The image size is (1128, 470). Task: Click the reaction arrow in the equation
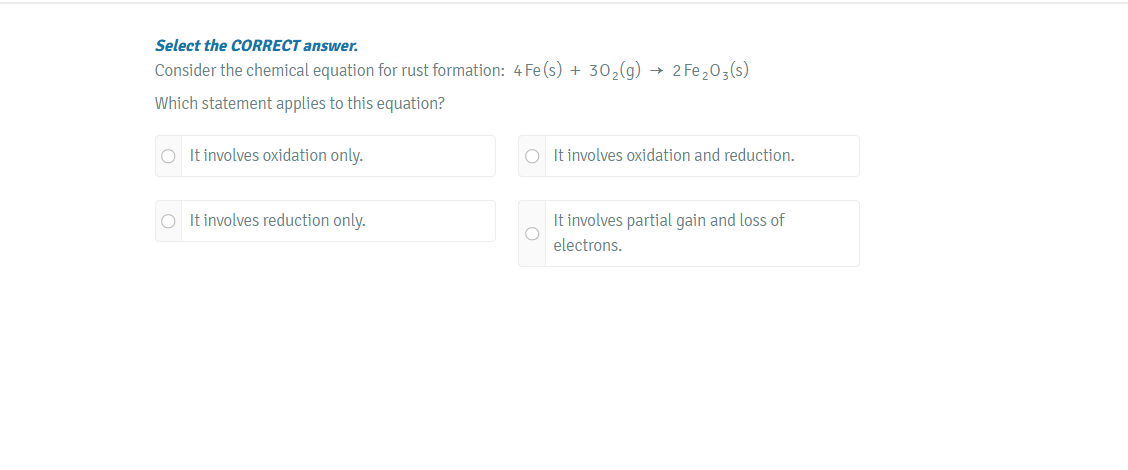point(657,71)
